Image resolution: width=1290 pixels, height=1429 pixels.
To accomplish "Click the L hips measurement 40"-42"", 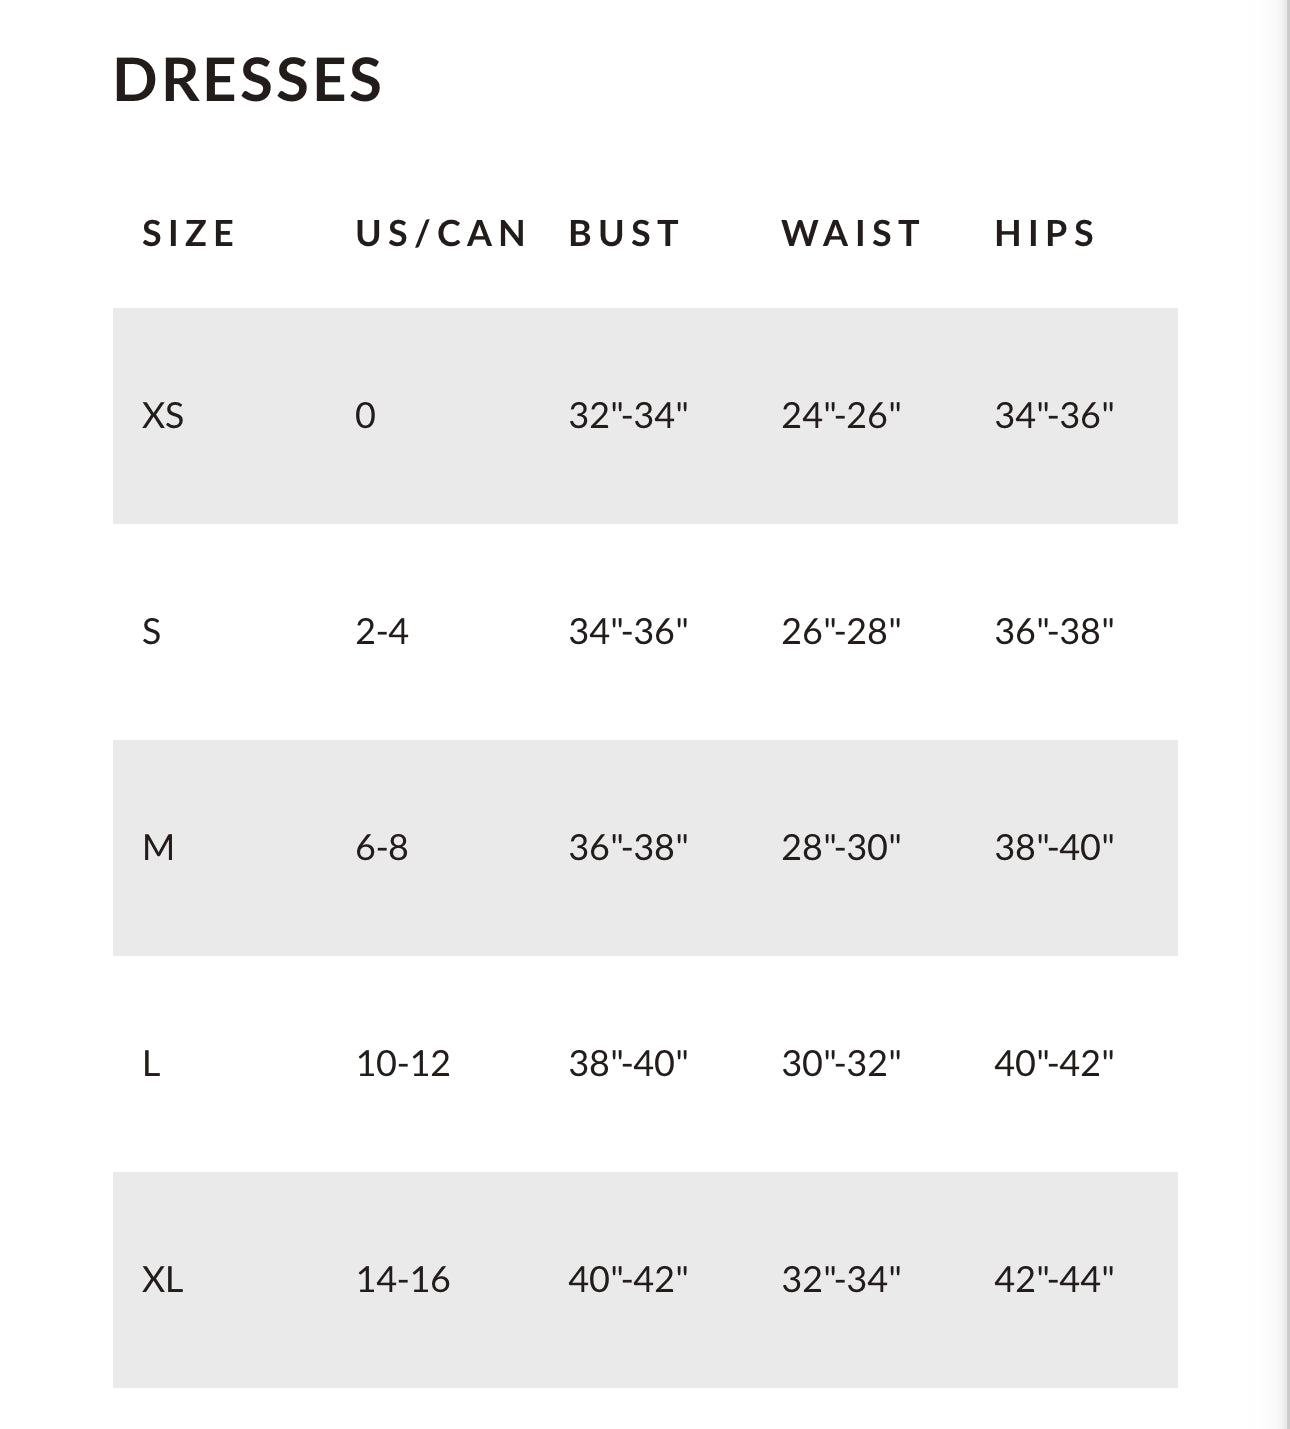I will coord(1054,1063).
